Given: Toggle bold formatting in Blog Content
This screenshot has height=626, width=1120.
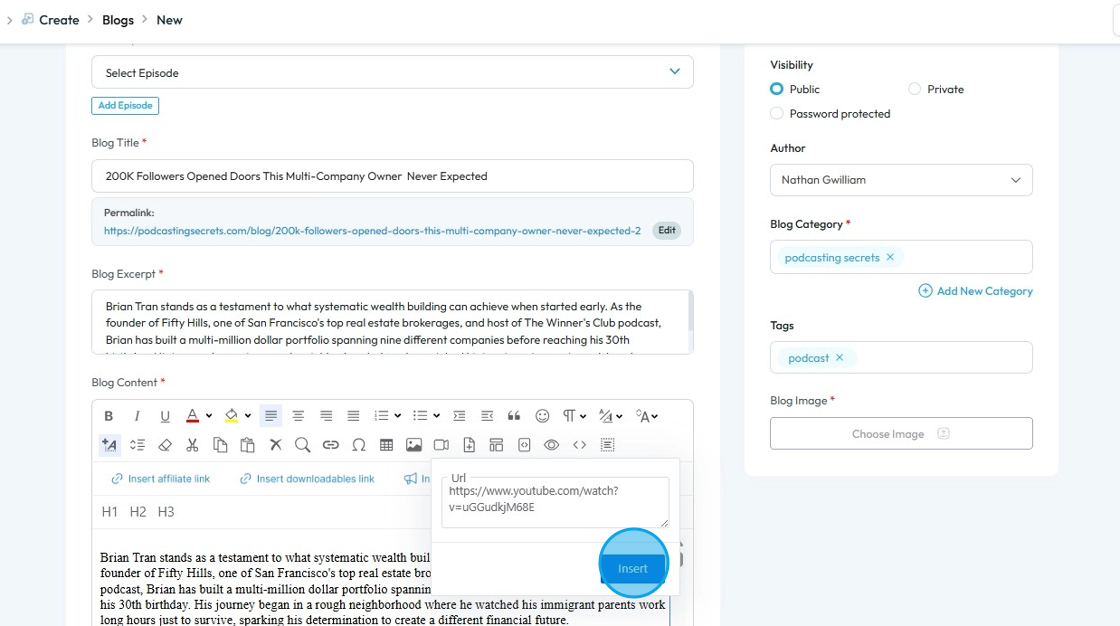Looking at the screenshot, I should (x=109, y=416).
